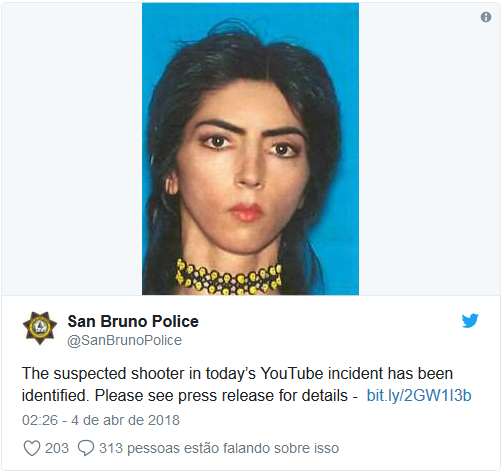Viewport: 503px width, 473px height.
Task: Click the "suspected shooter" first line of tweet
Action: click(x=237, y=373)
